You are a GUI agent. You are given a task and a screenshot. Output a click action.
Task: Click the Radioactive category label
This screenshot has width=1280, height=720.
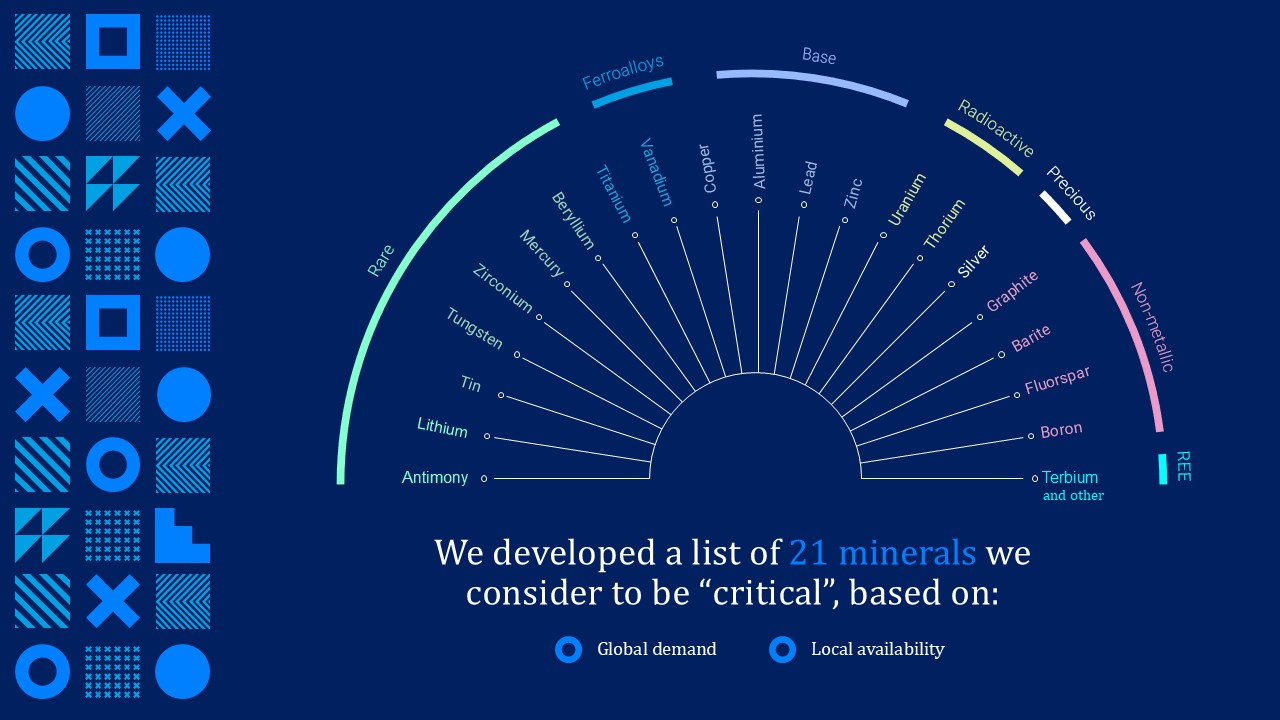coord(996,128)
